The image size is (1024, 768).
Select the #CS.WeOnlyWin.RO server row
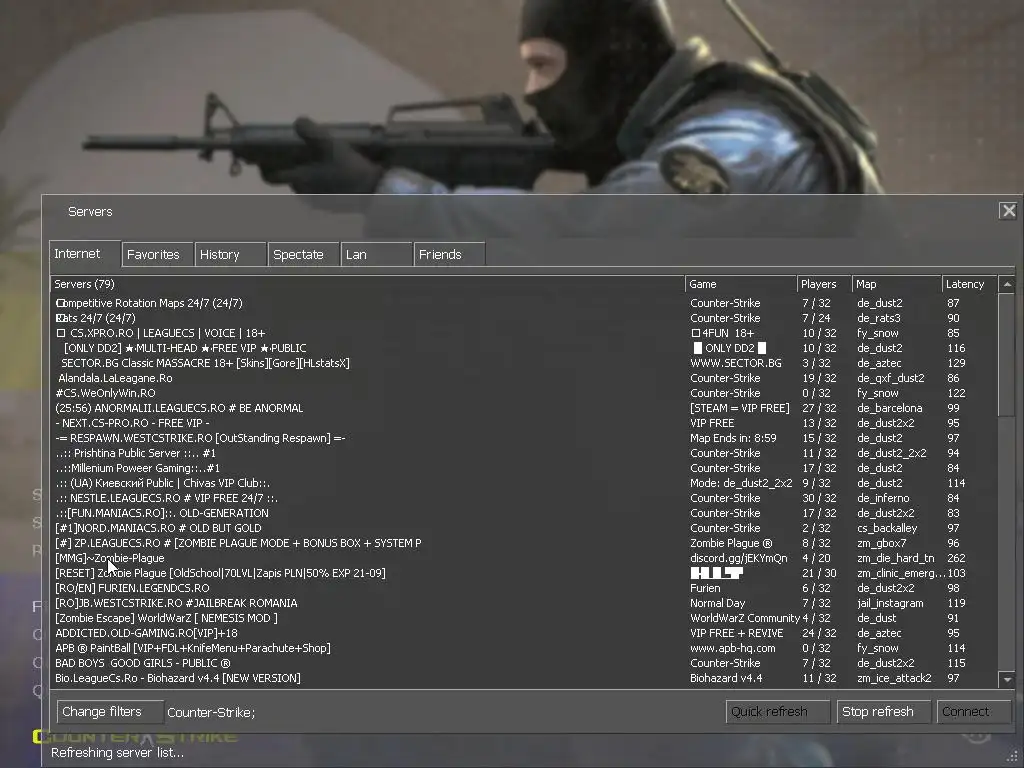pyautogui.click(x=524, y=393)
